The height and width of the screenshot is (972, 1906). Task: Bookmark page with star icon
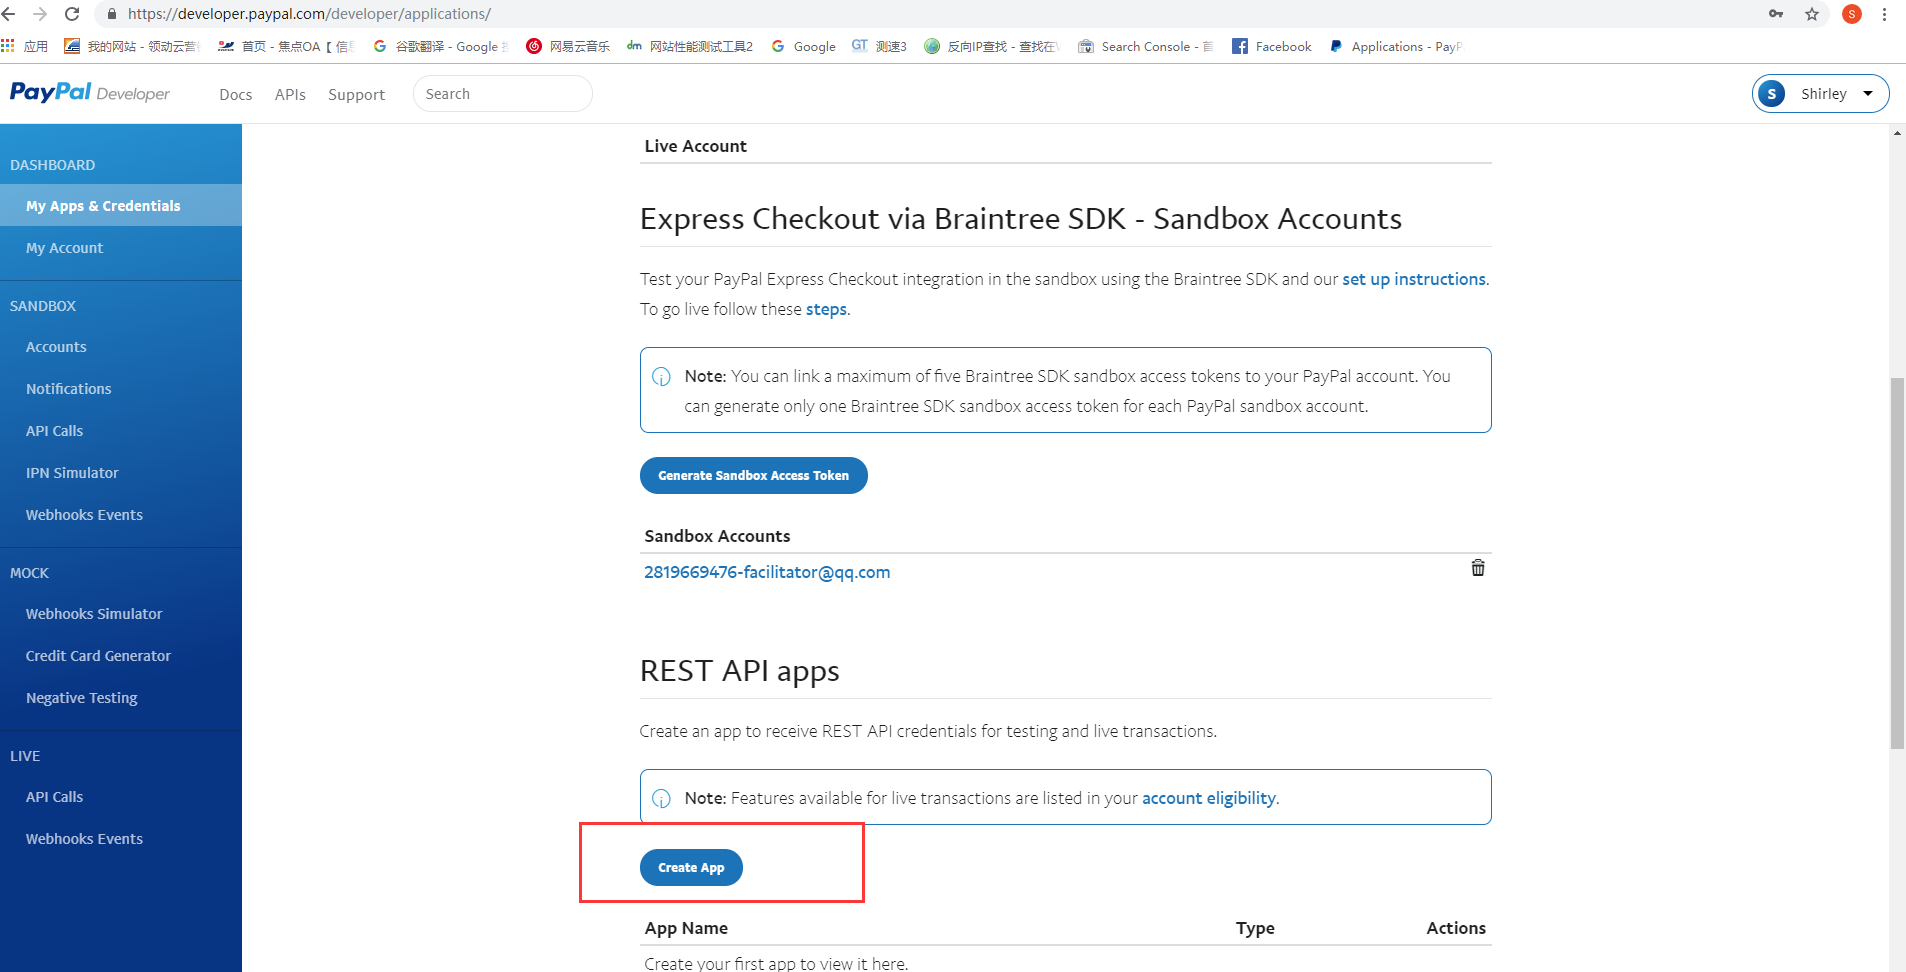click(x=1811, y=14)
